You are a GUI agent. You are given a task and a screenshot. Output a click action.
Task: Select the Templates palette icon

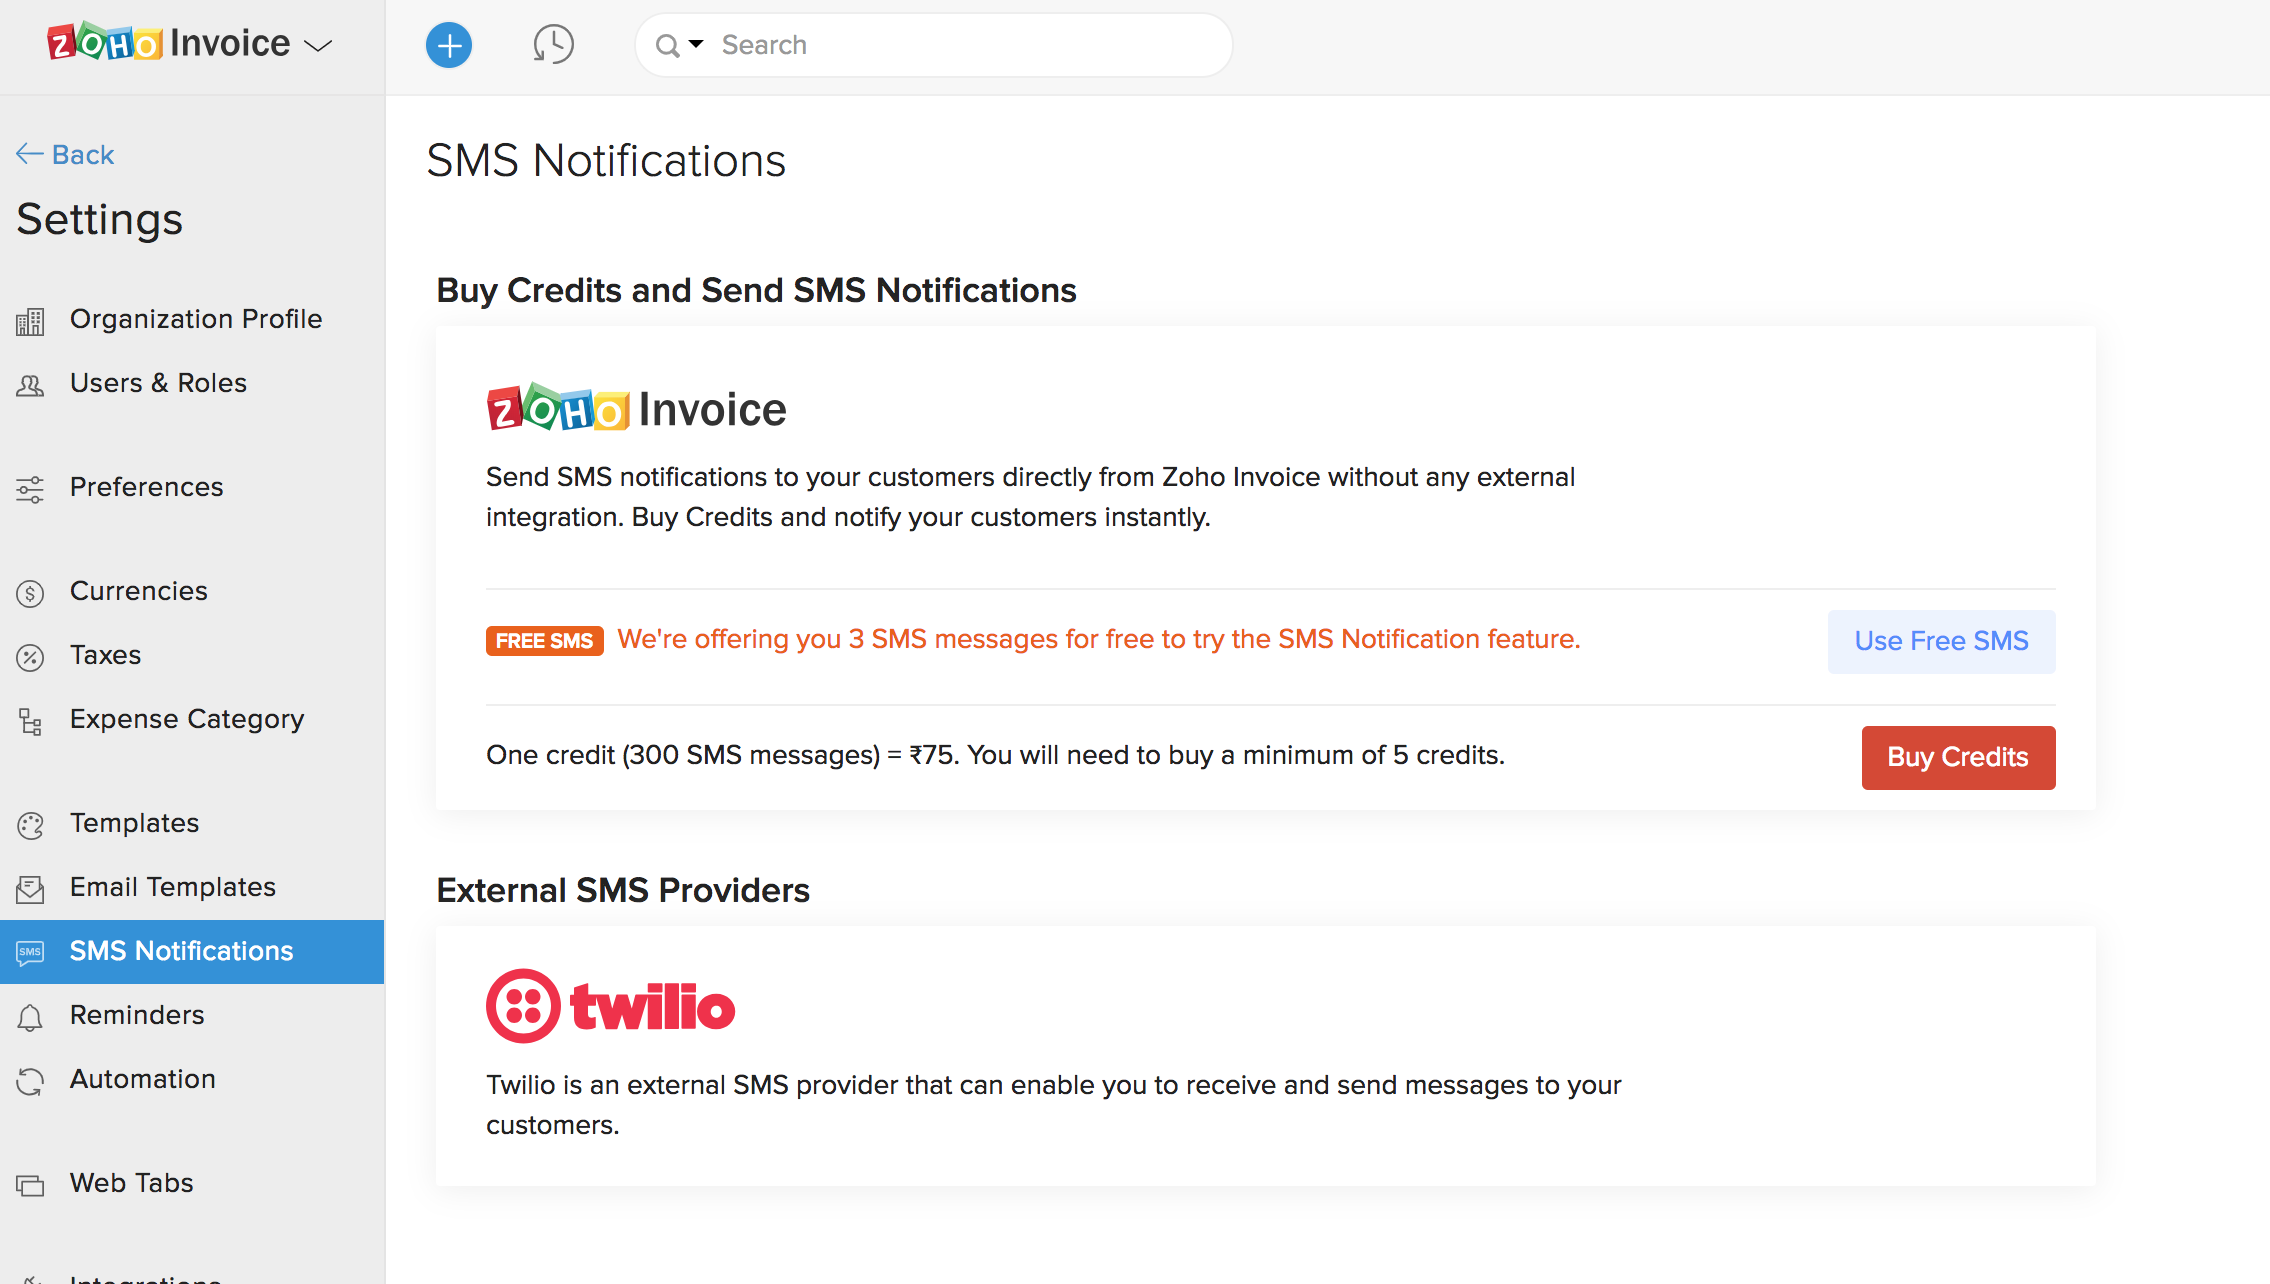click(30, 824)
